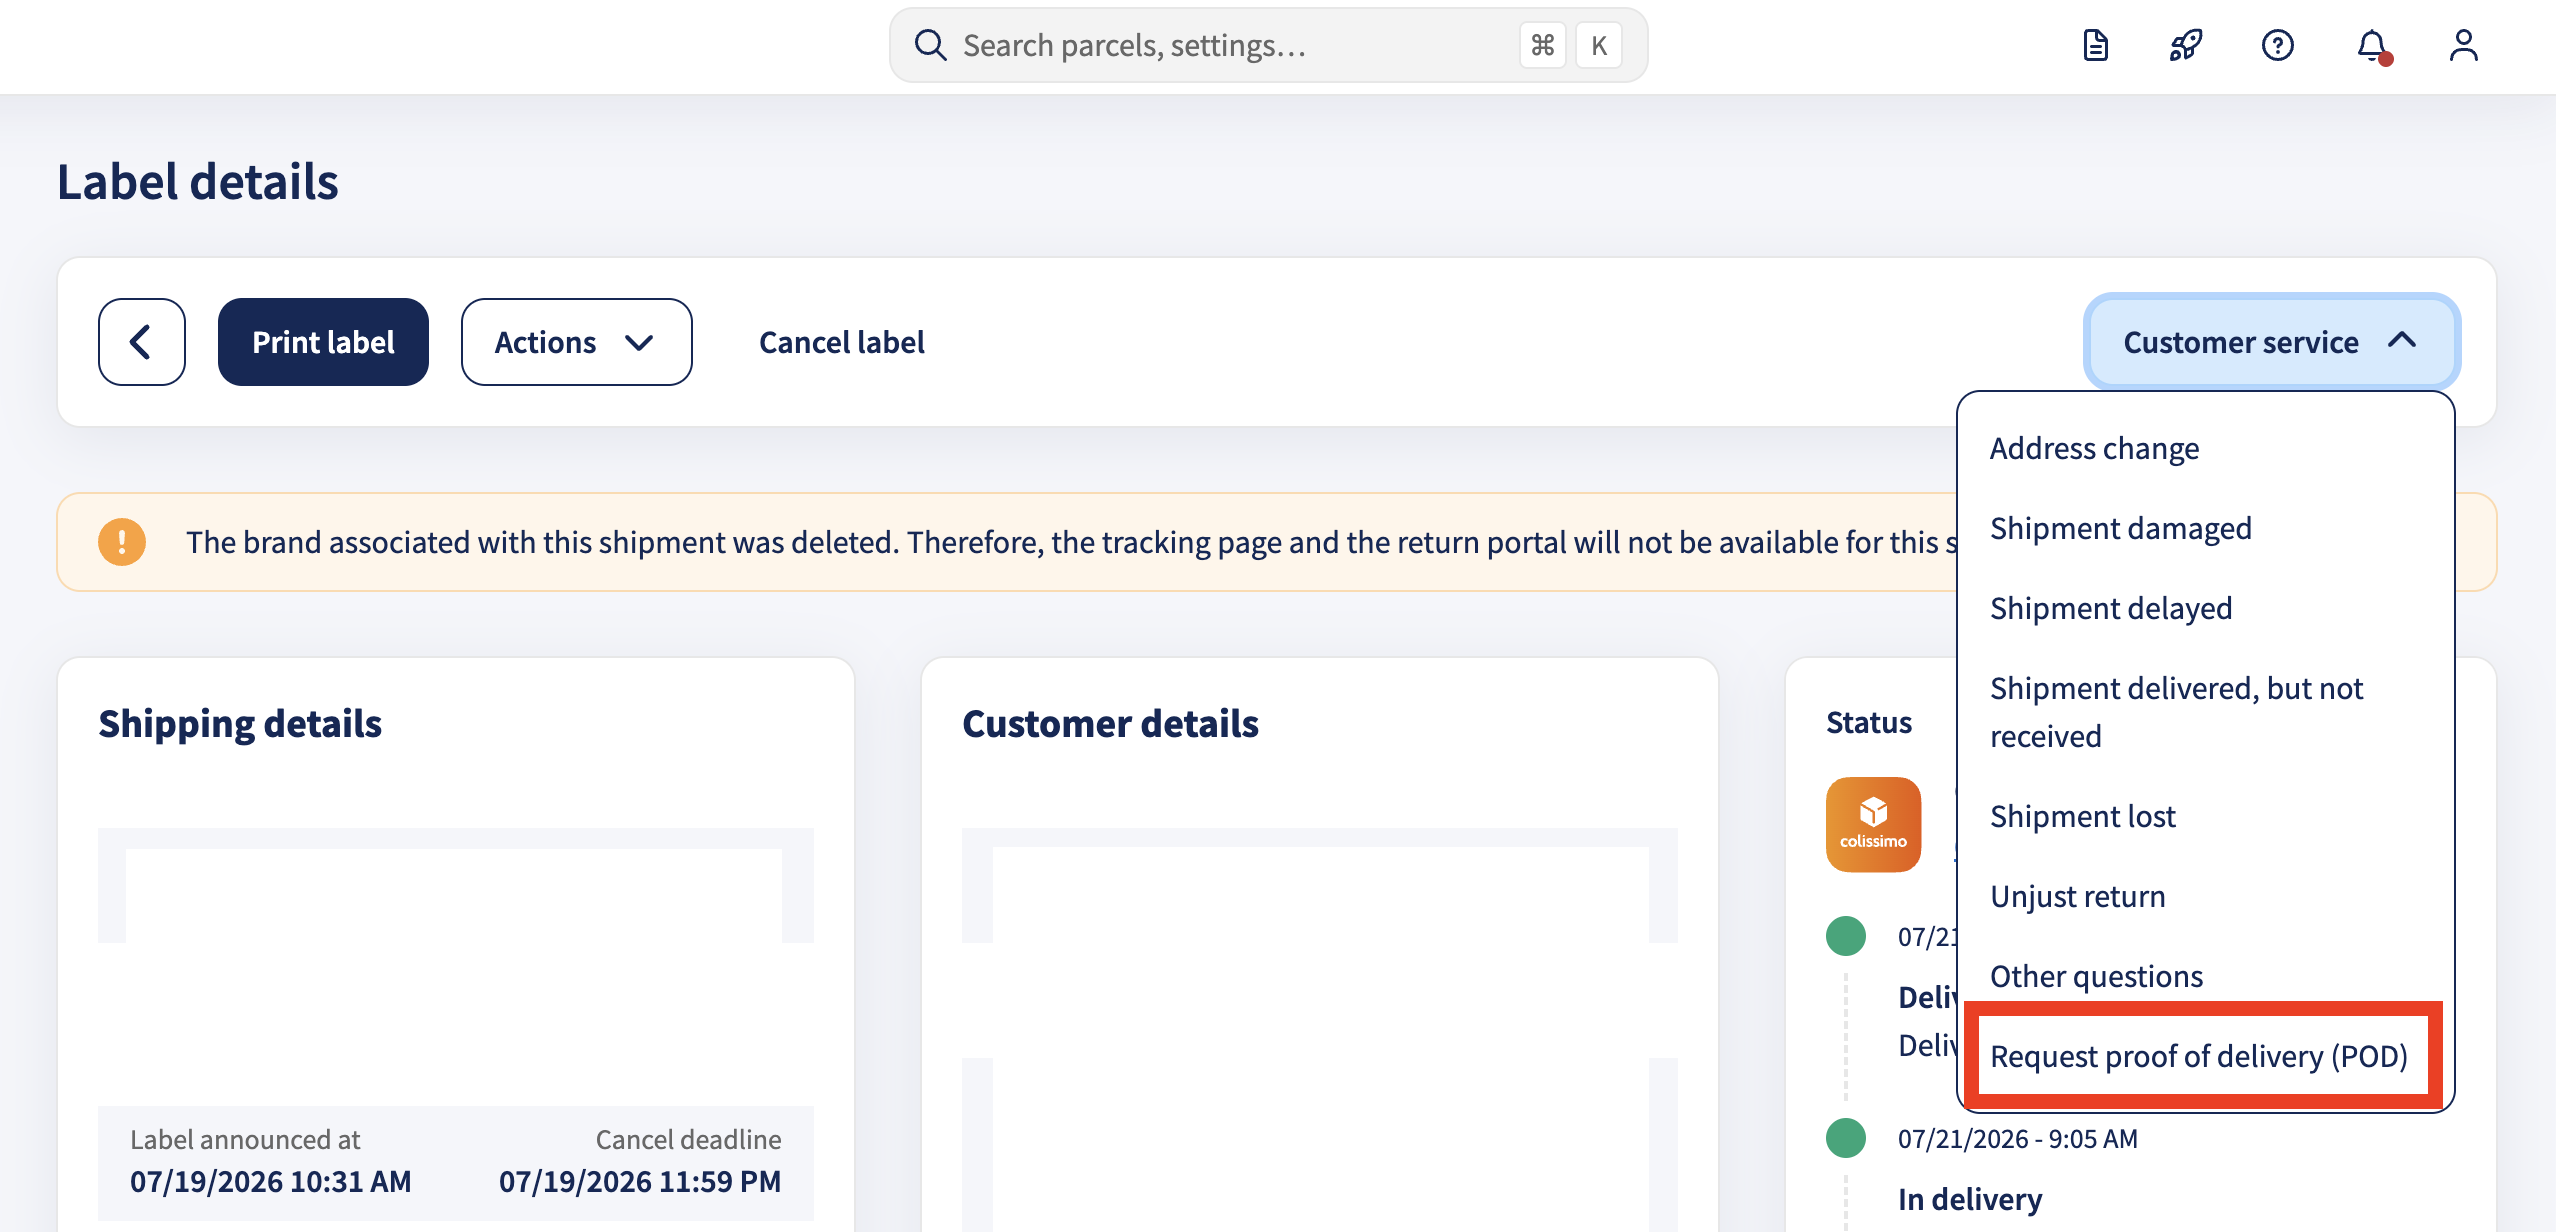
Task: Collapse the Customer service dropdown
Action: [x=2271, y=342]
